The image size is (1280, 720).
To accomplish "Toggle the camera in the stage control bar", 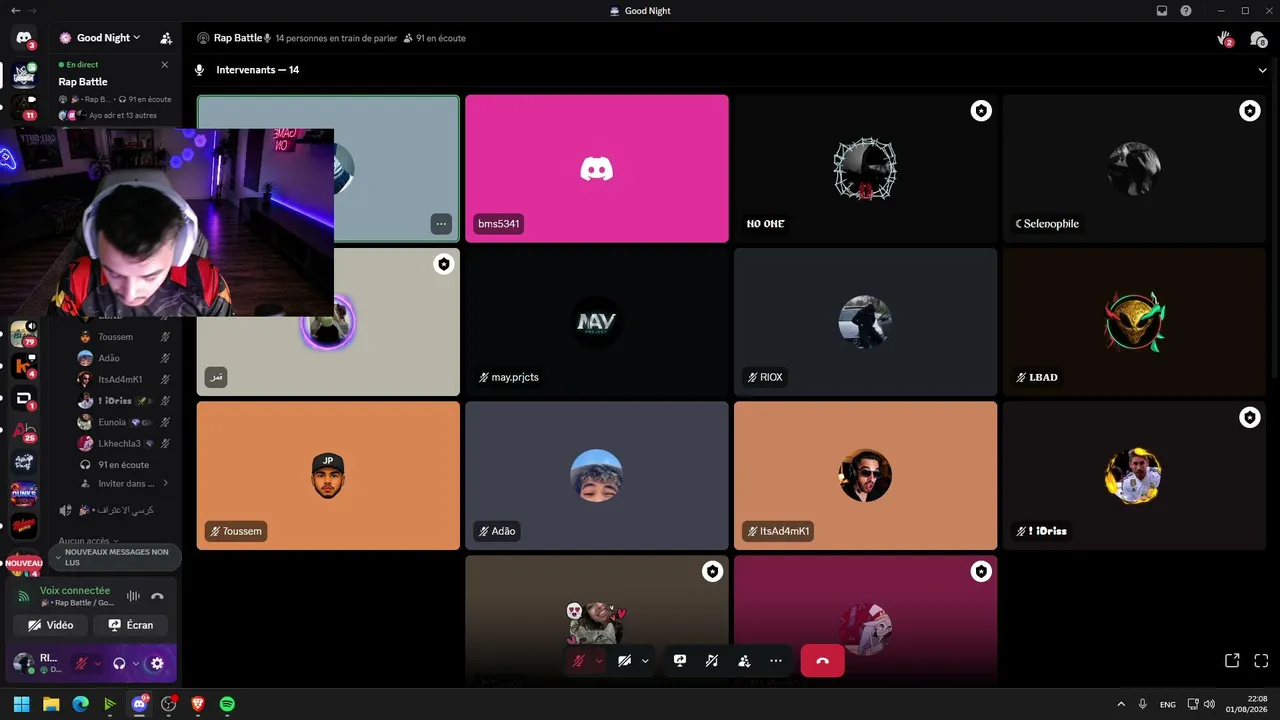I will (625, 661).
